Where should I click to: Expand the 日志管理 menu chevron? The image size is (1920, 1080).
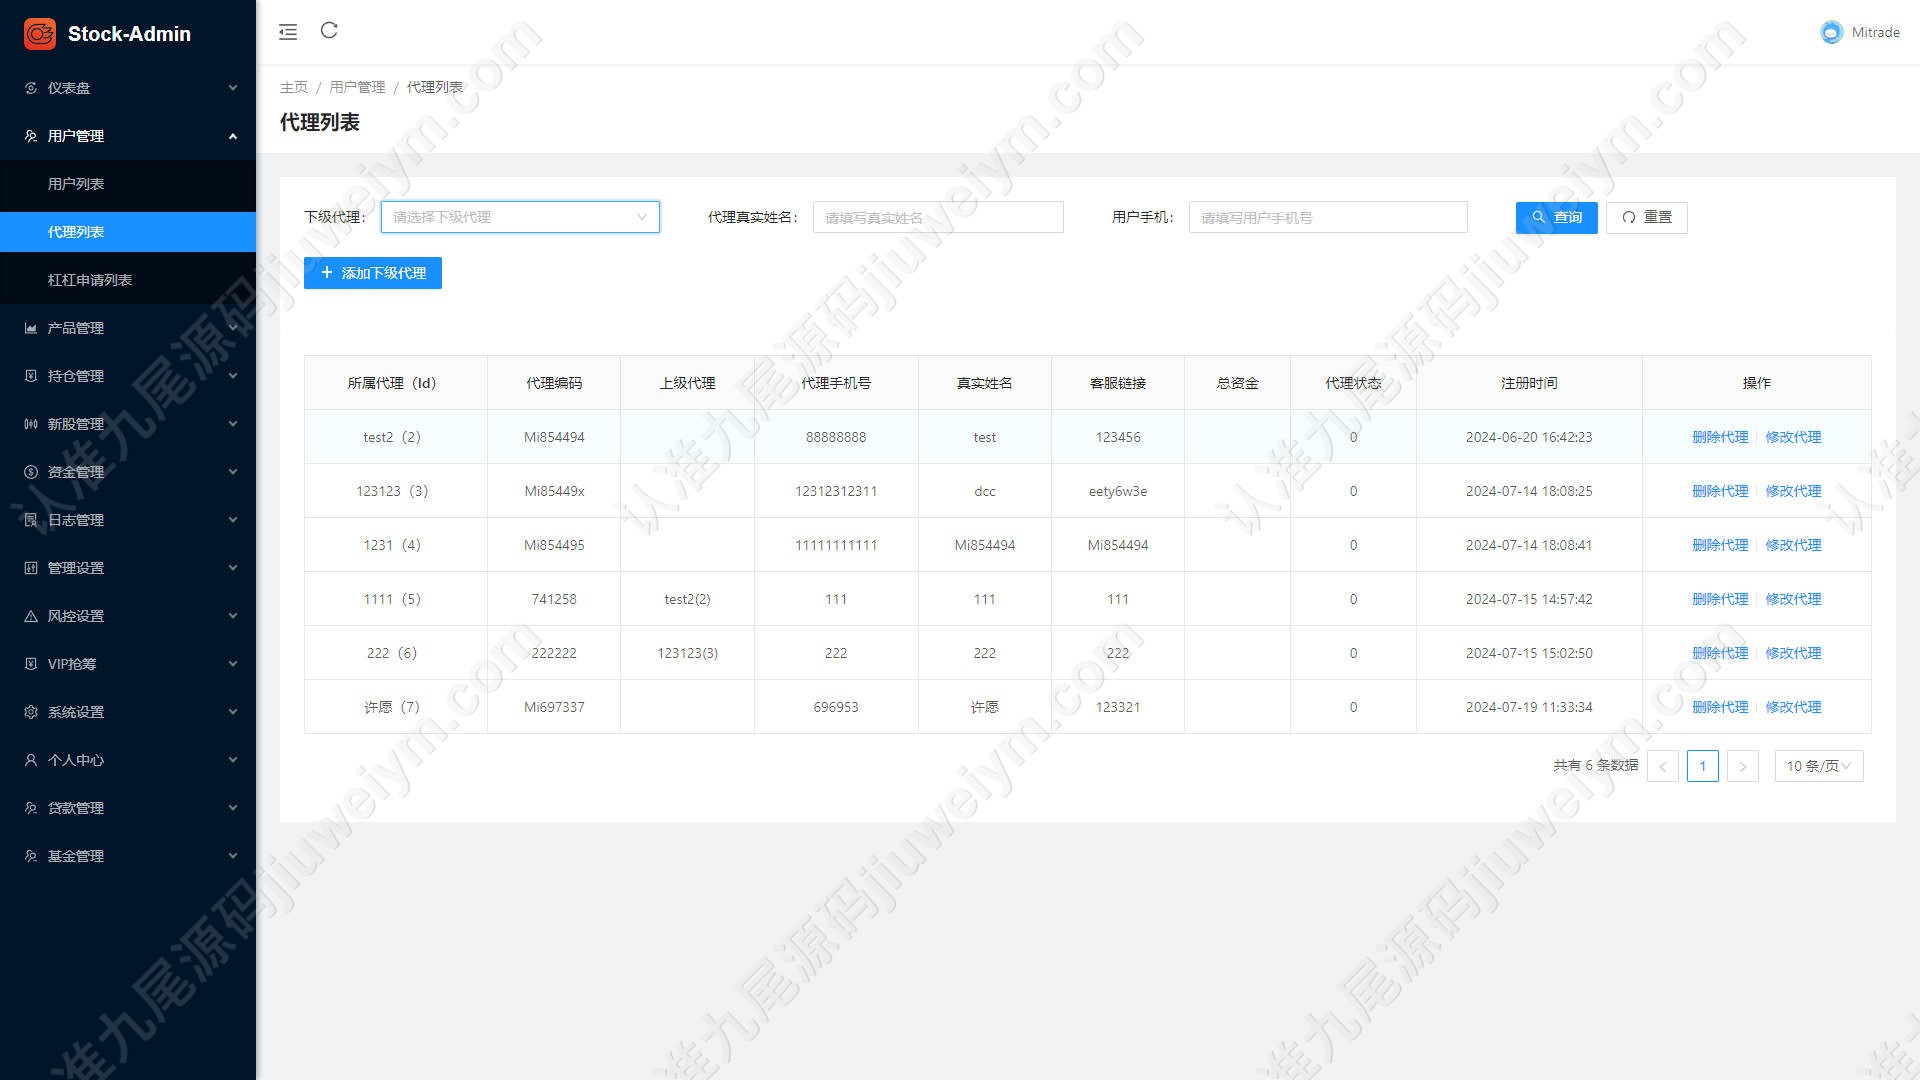[233, 520]
